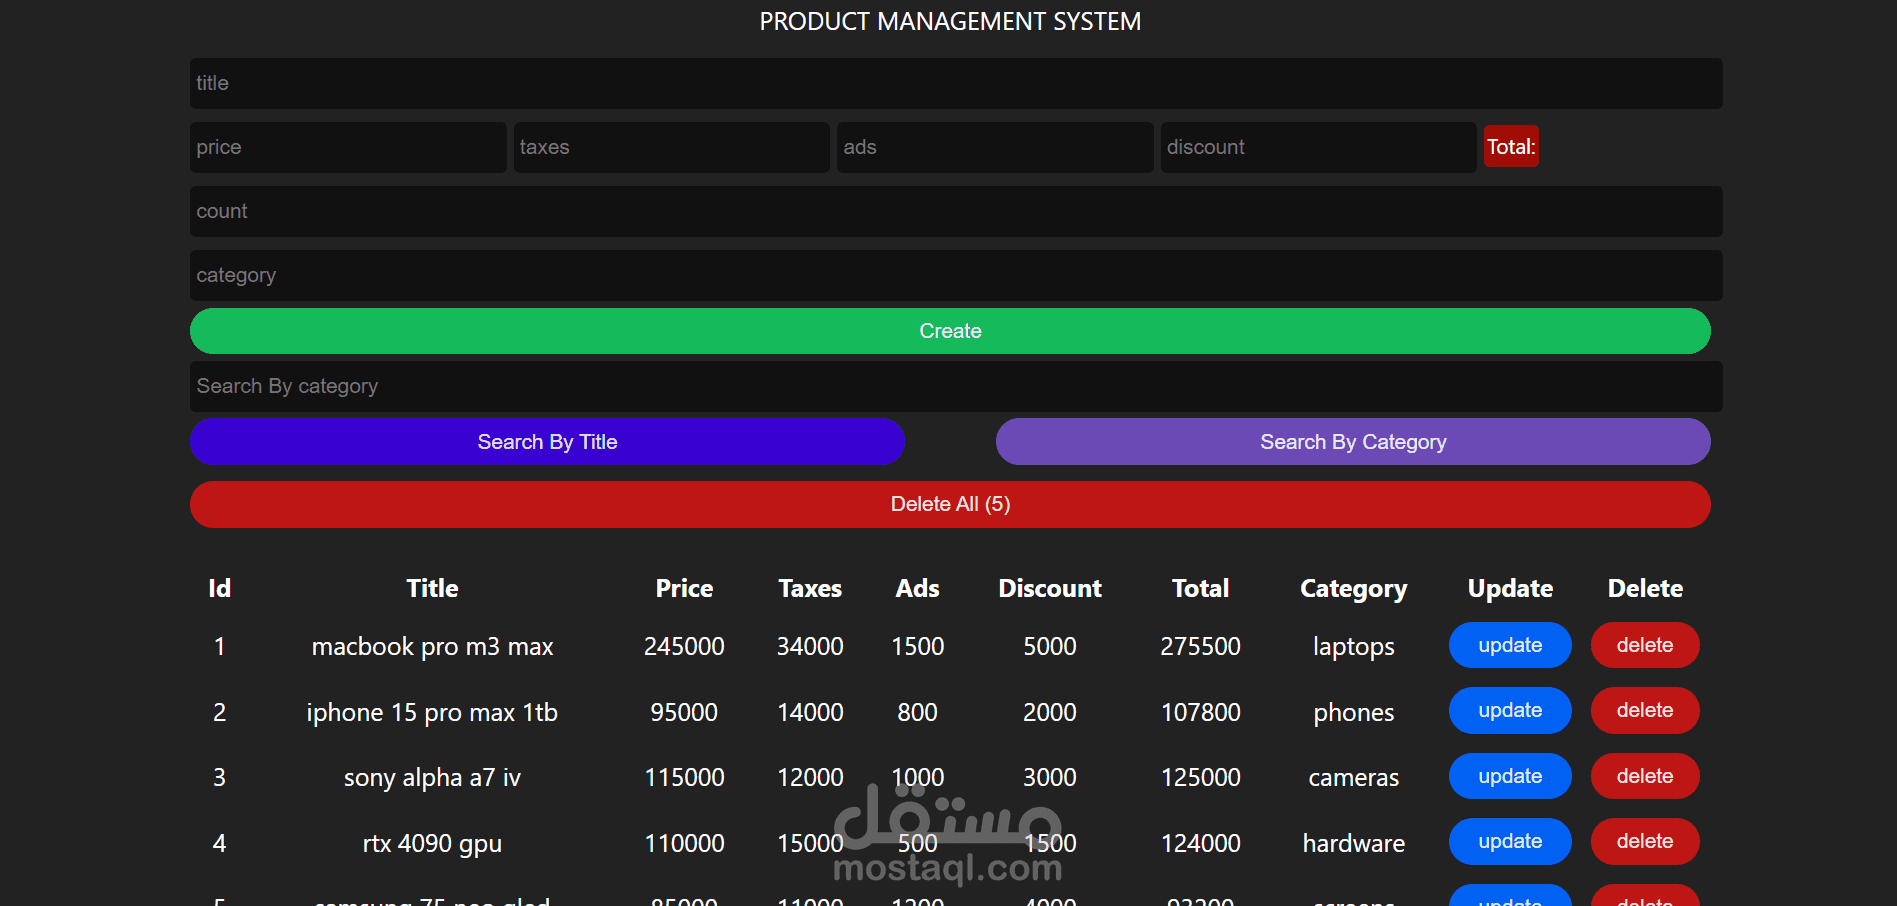Screen dimensions: 1897x906
Task: Click the price value '115000'
Action: click(x=684, y=777)
